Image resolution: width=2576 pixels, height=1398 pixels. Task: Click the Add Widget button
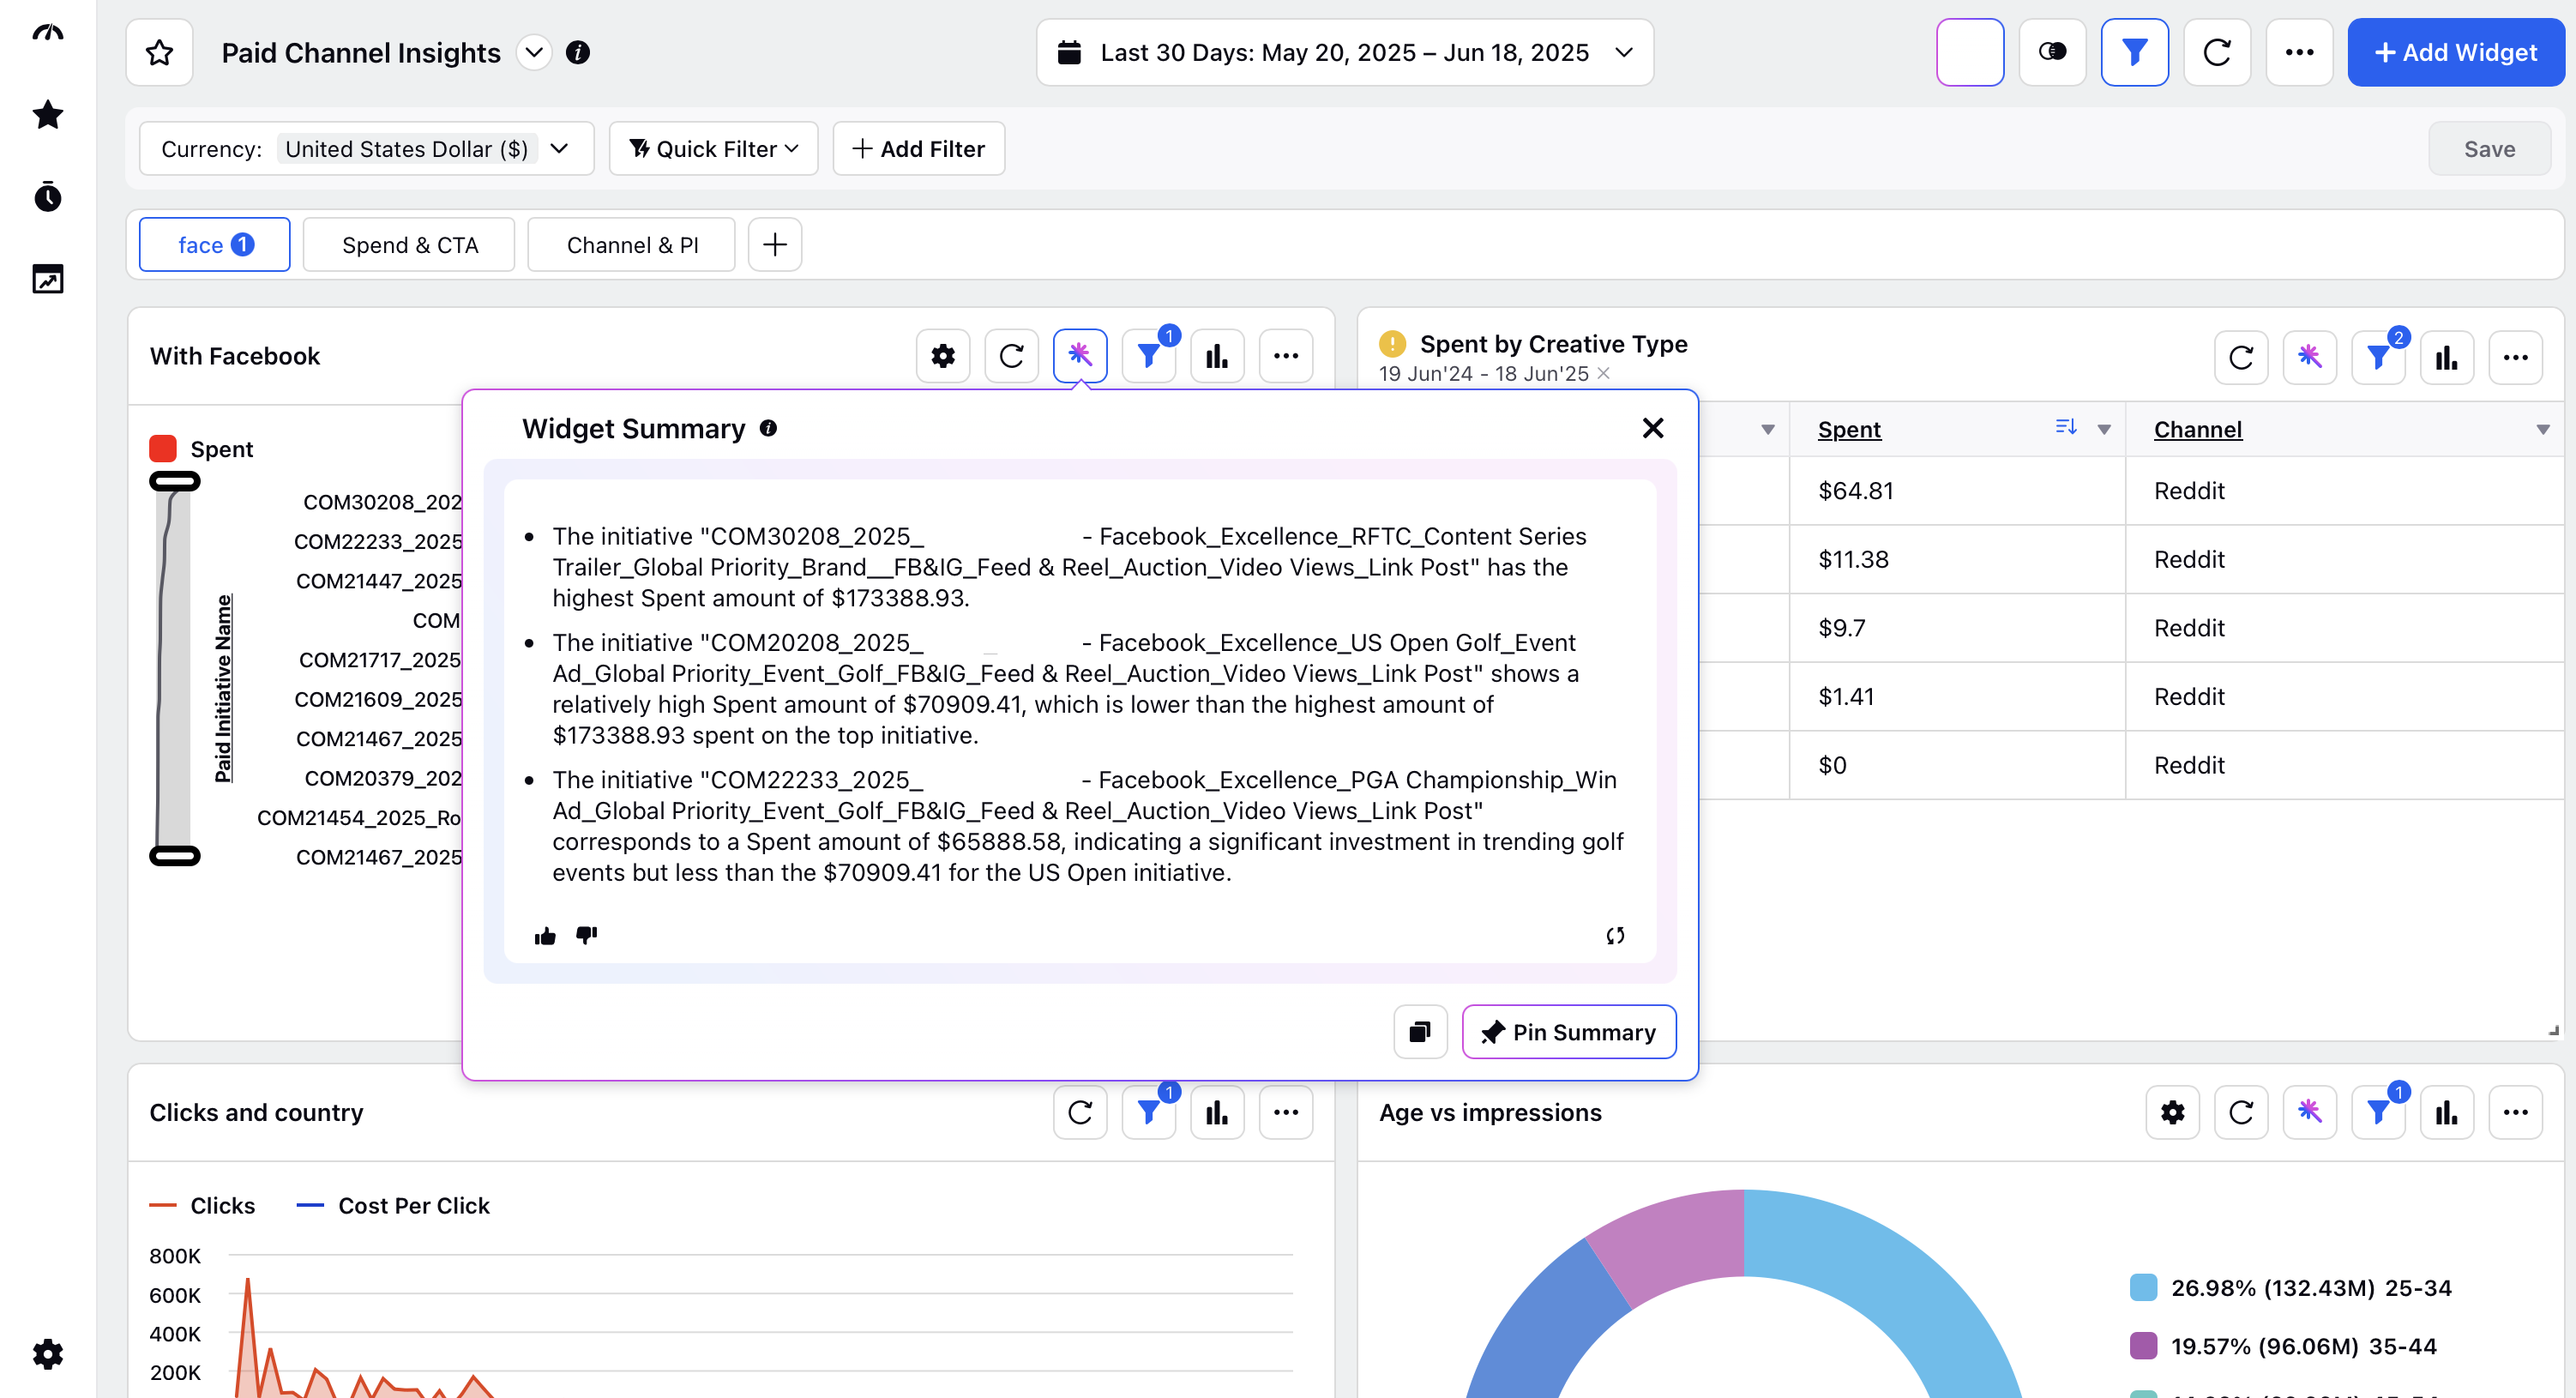(2455, 52)
